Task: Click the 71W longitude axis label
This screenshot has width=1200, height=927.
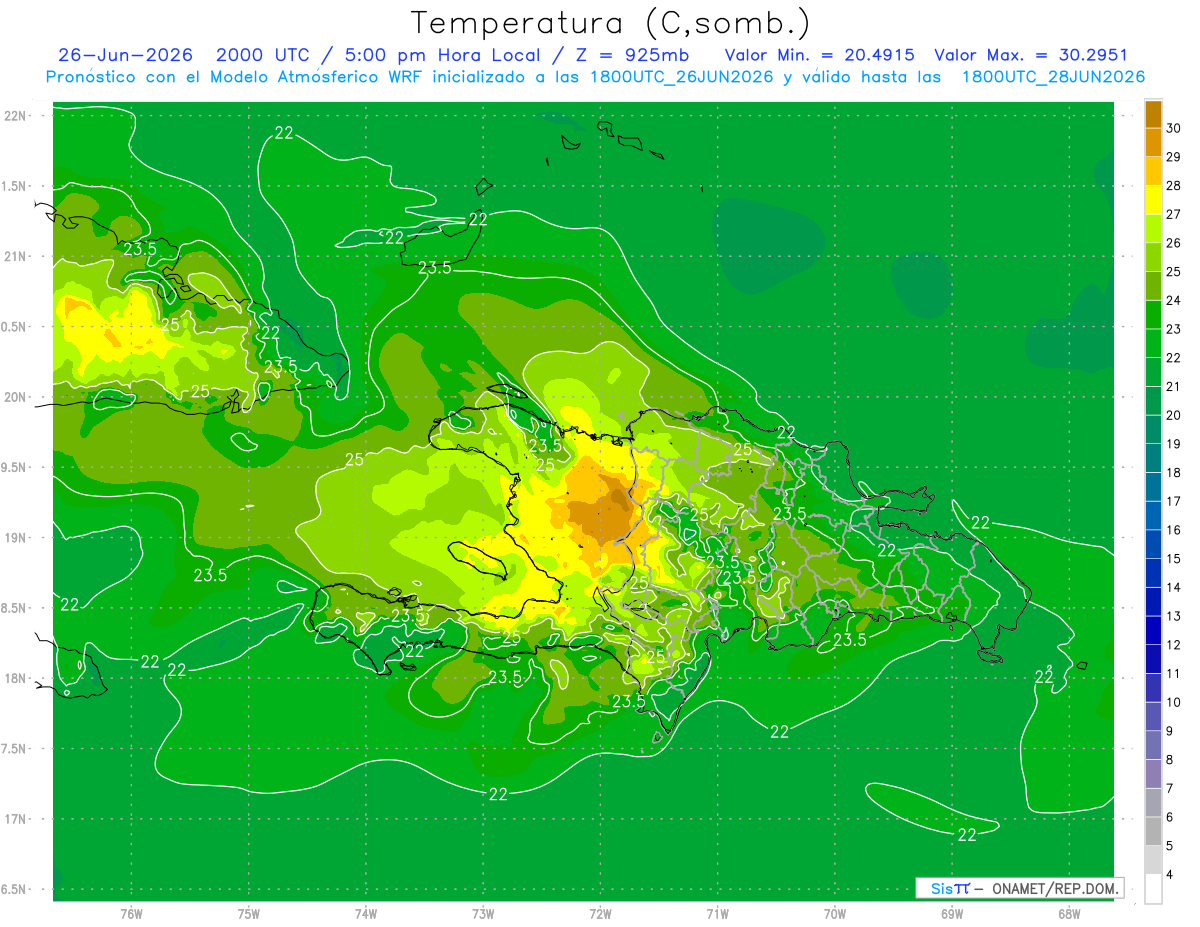Action: coord(717,913)
